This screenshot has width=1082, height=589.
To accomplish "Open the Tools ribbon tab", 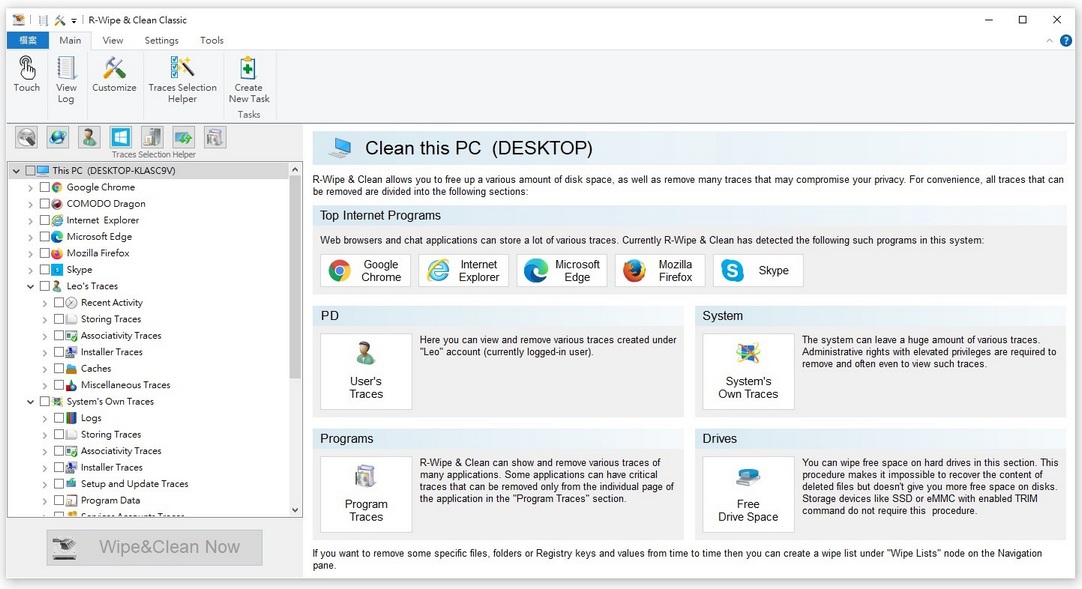I will (x=212, y=41).
